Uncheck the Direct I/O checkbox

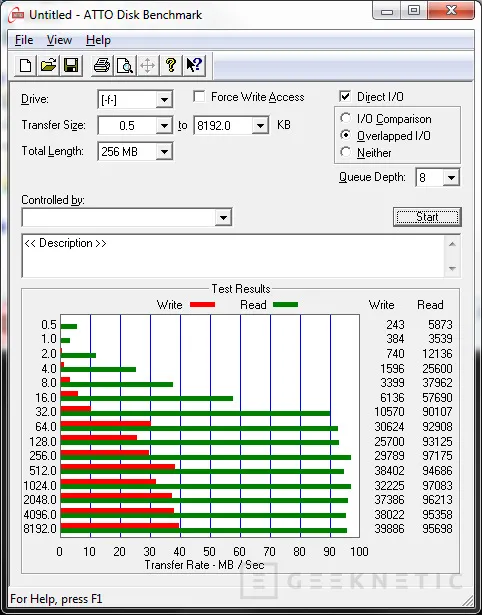[345, 96]
